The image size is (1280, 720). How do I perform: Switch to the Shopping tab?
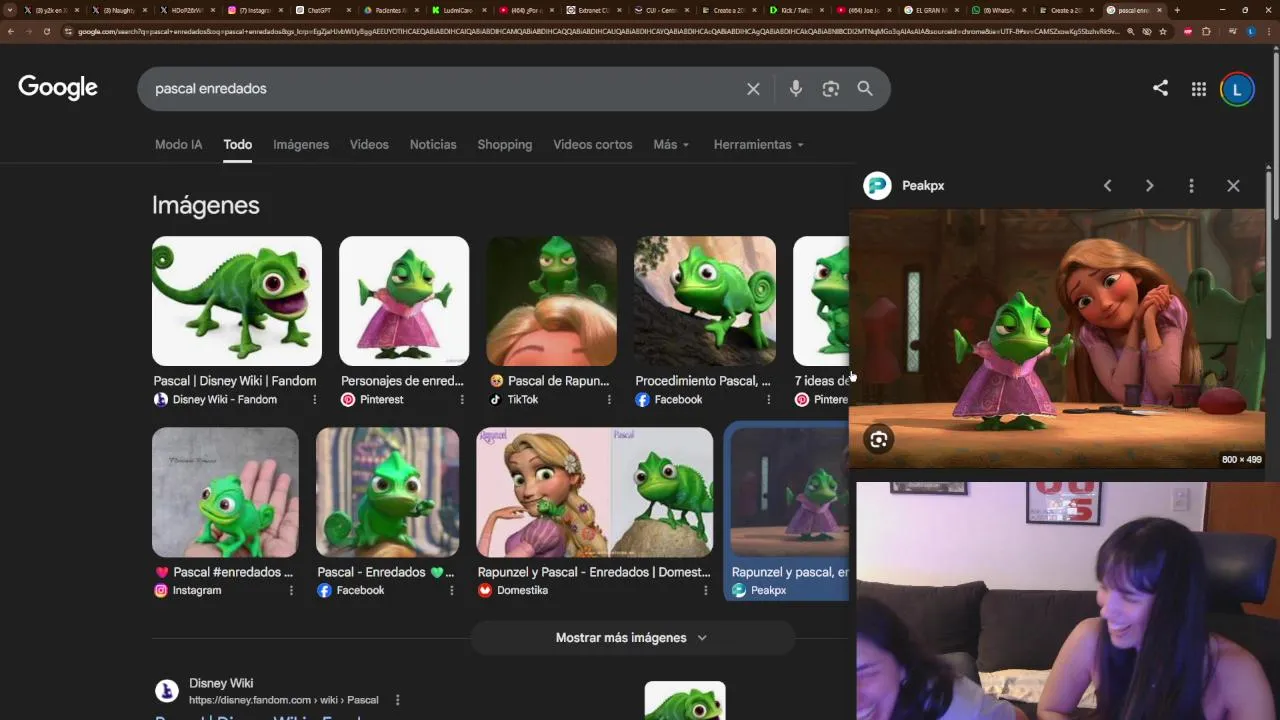coord(505,145)
